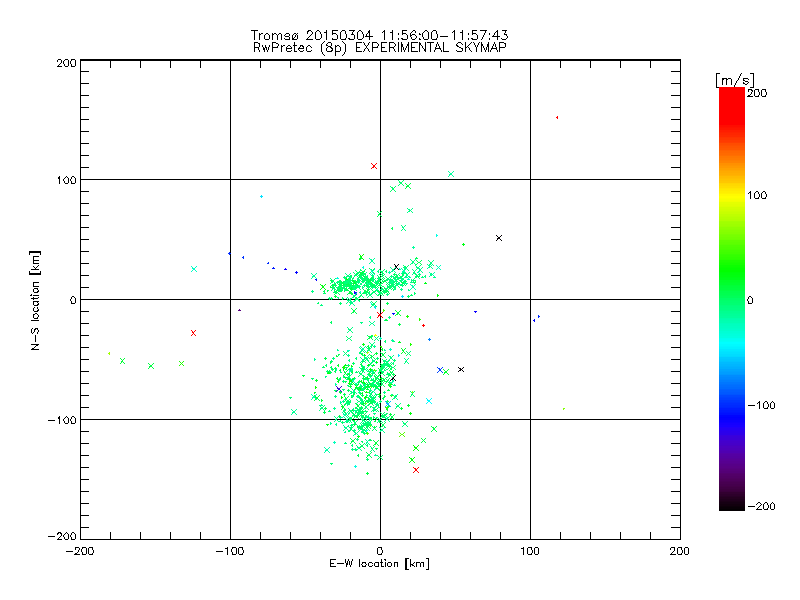
Task: Click the subtitle 'RwPretec (8p) EXPERIMENTAL SKYMAP'
Action: click(x=379, y=48)
